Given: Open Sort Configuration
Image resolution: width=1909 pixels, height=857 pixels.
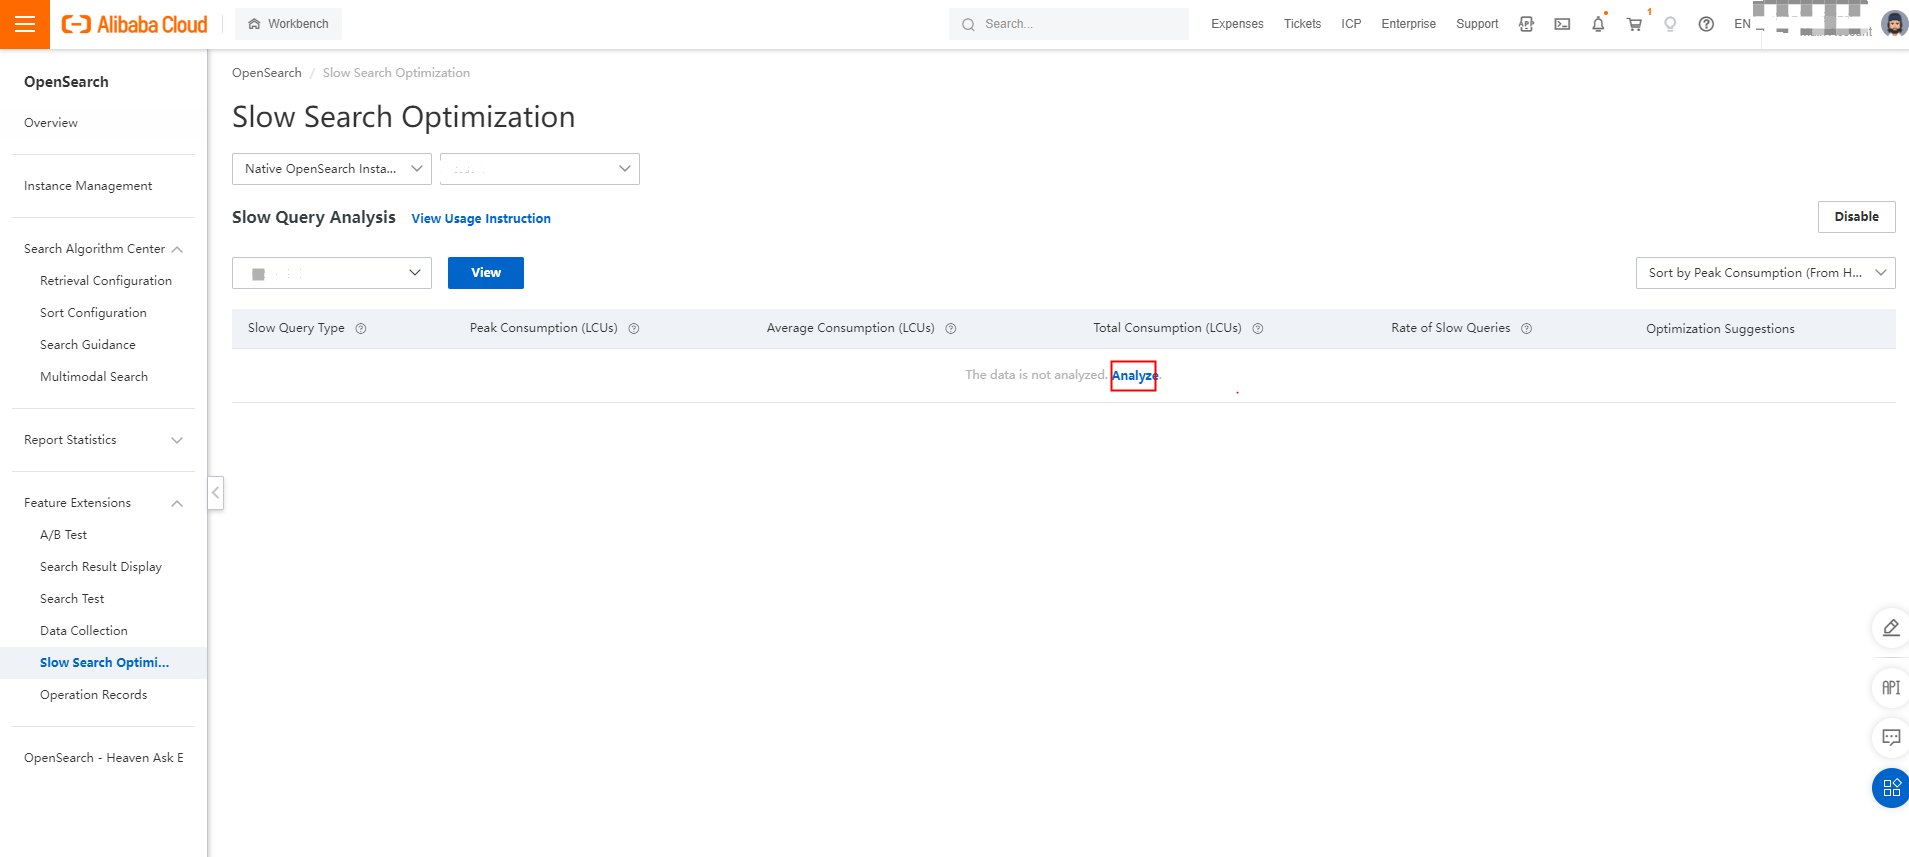Looking at the screenshot, I should click(93, 313).
